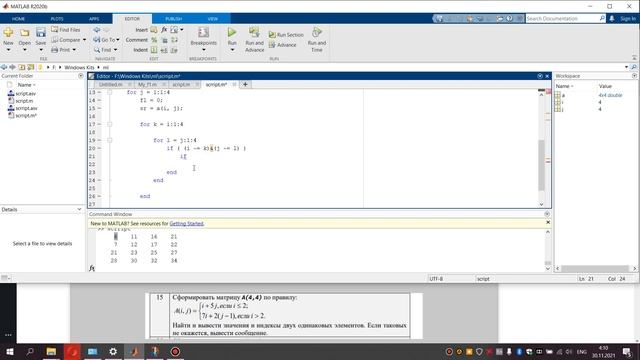Screen dimensions: 640x360
Task: Expand the Find dropdown
Action: click(116, 50)
